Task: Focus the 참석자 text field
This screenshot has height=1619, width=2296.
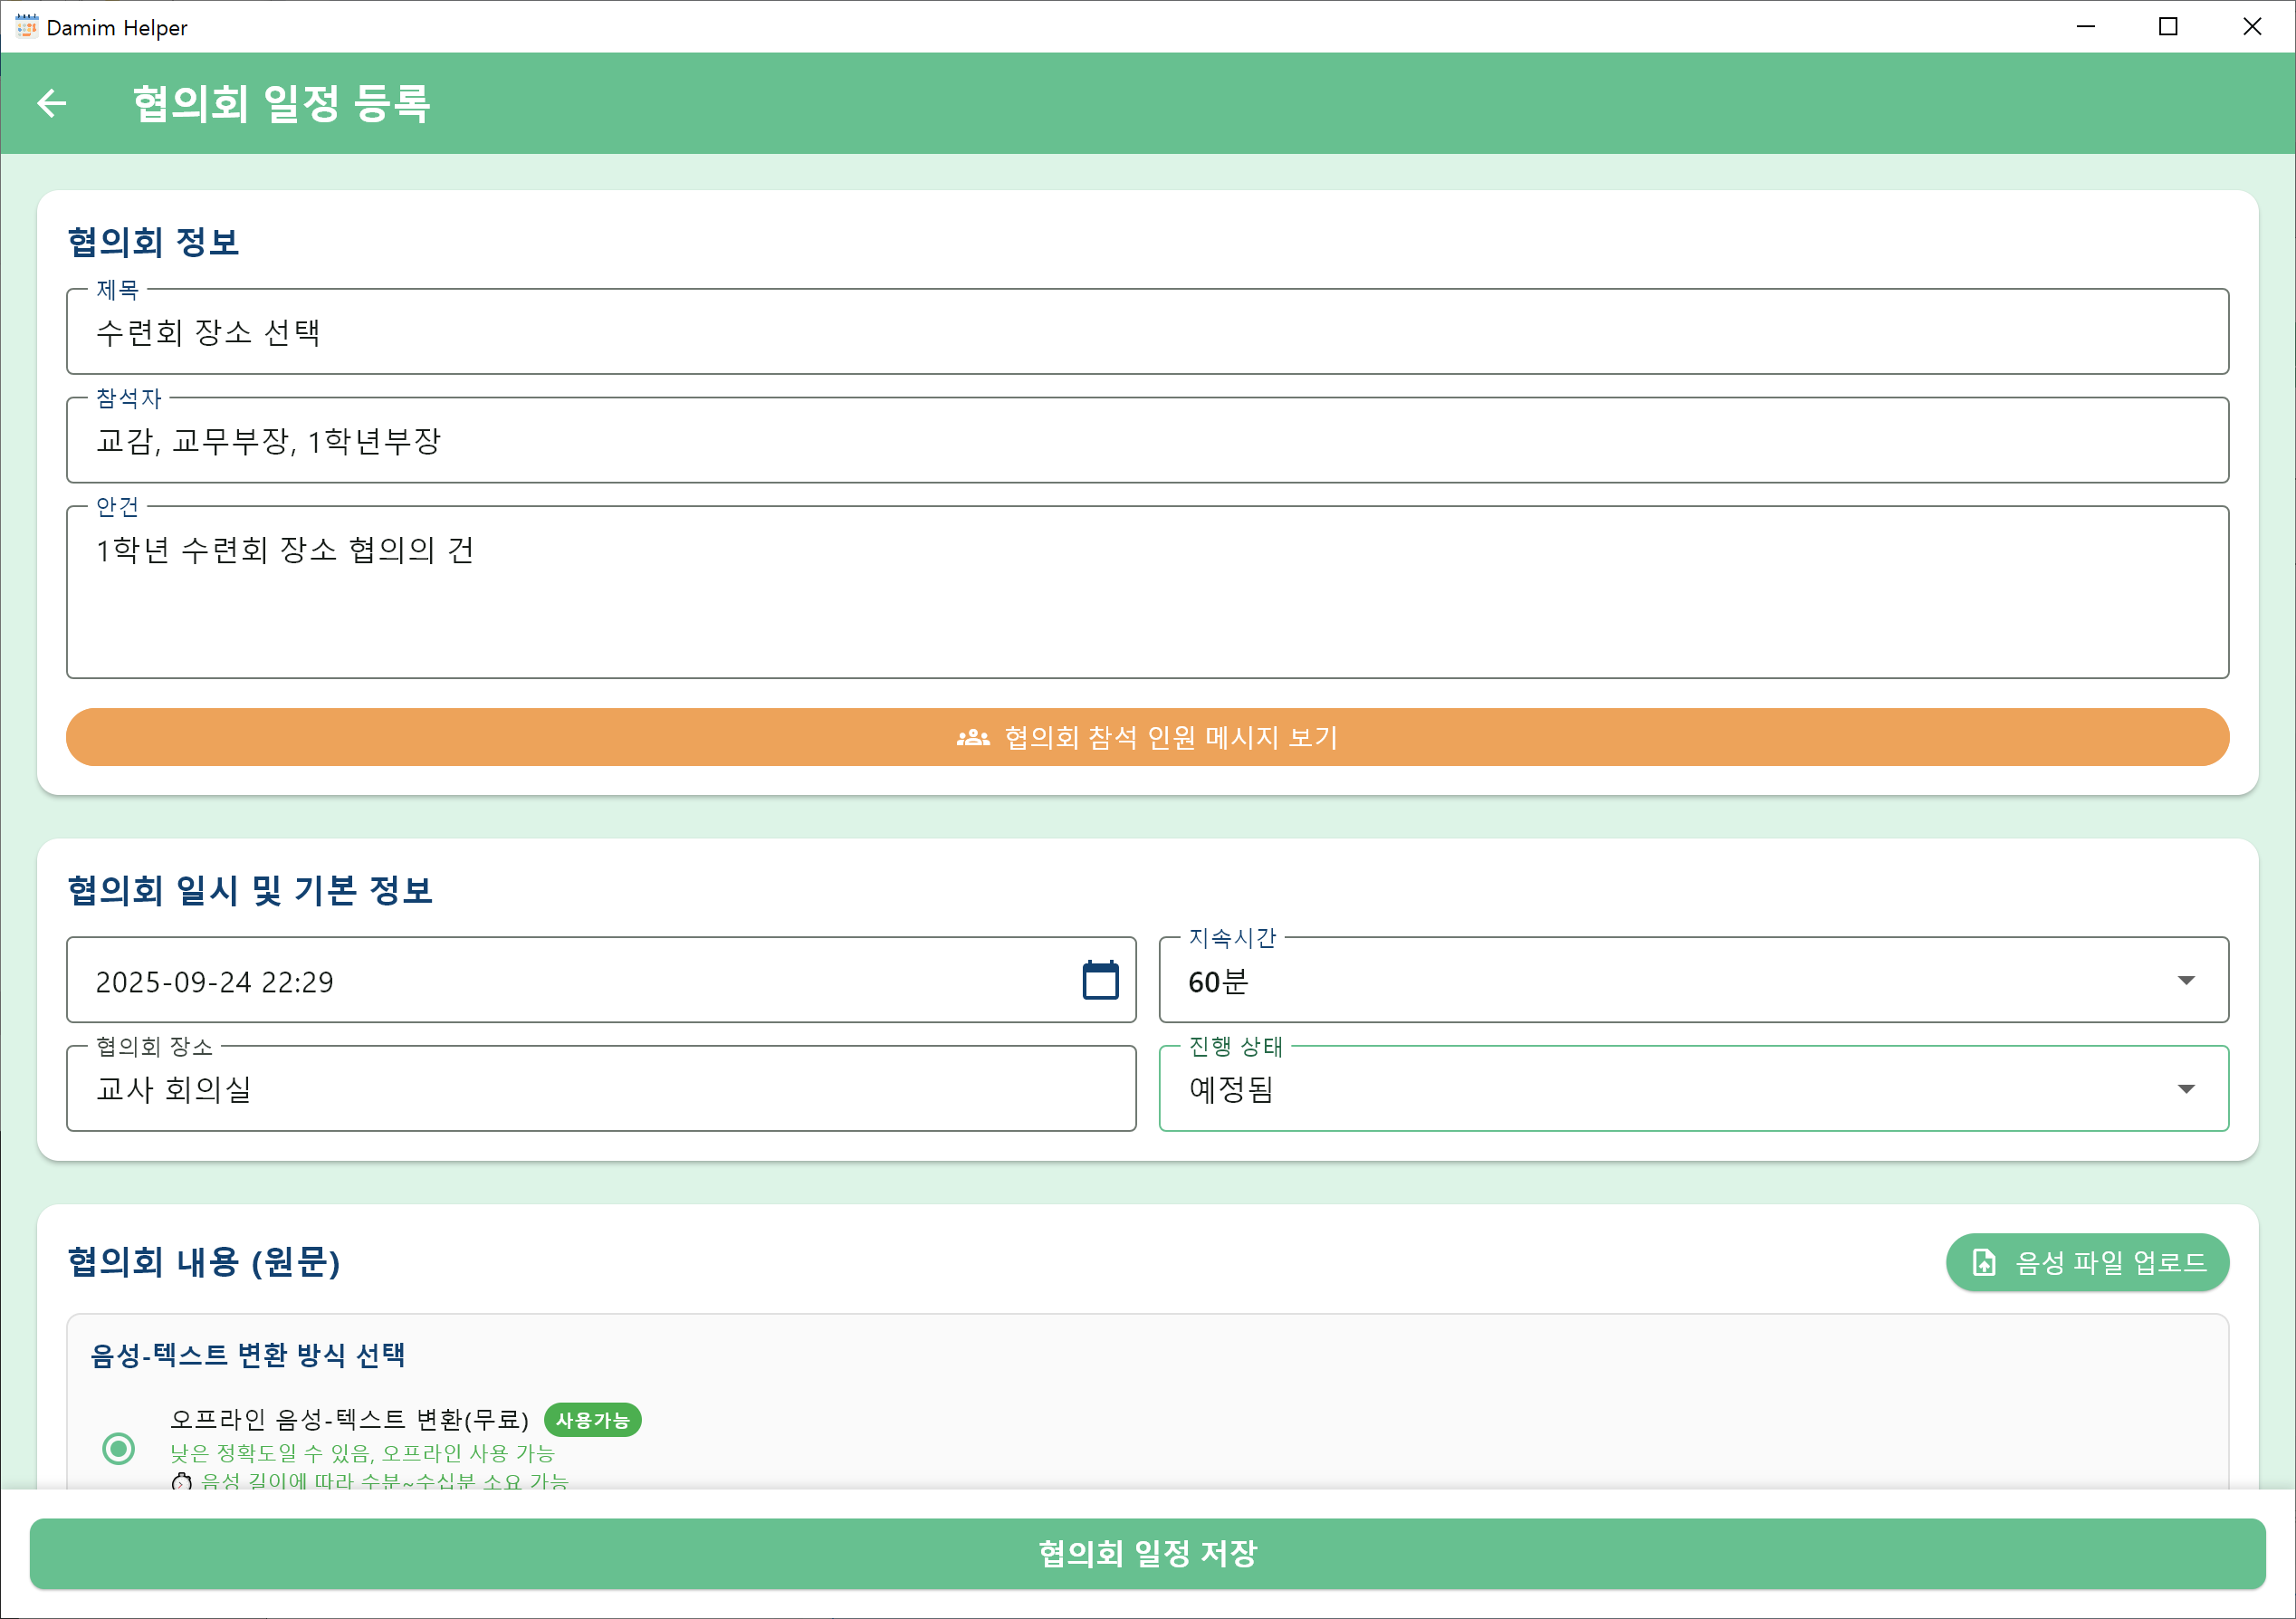Action: tap(1147, 441)
